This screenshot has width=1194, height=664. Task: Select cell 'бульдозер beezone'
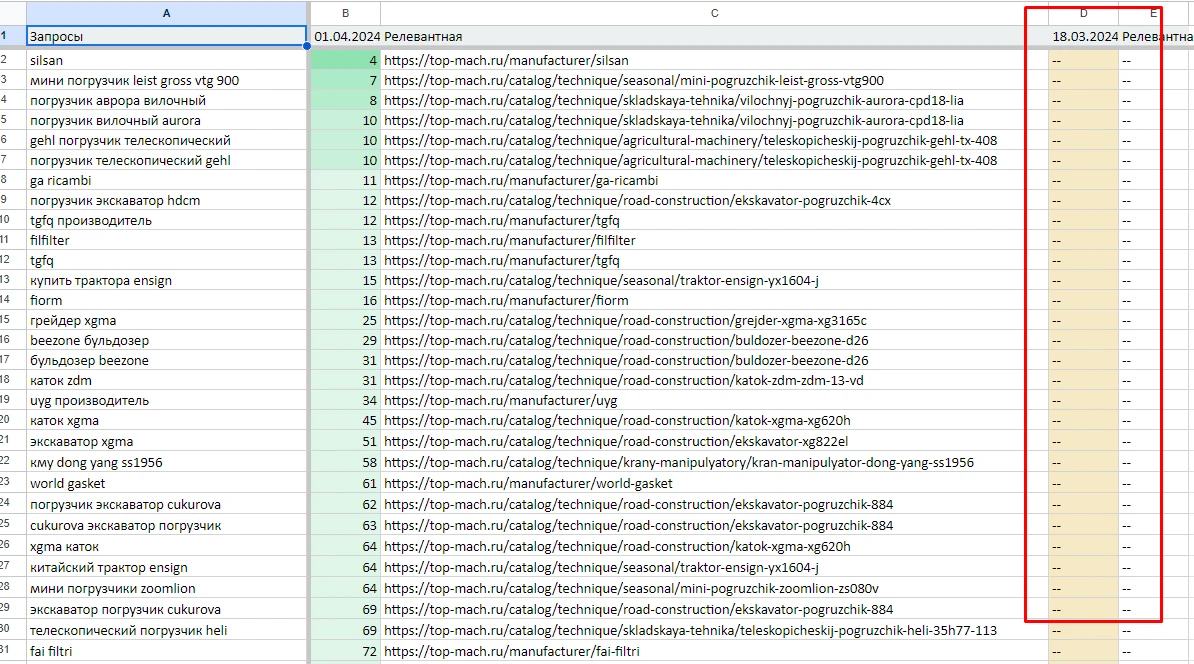[x=166, y=360]
